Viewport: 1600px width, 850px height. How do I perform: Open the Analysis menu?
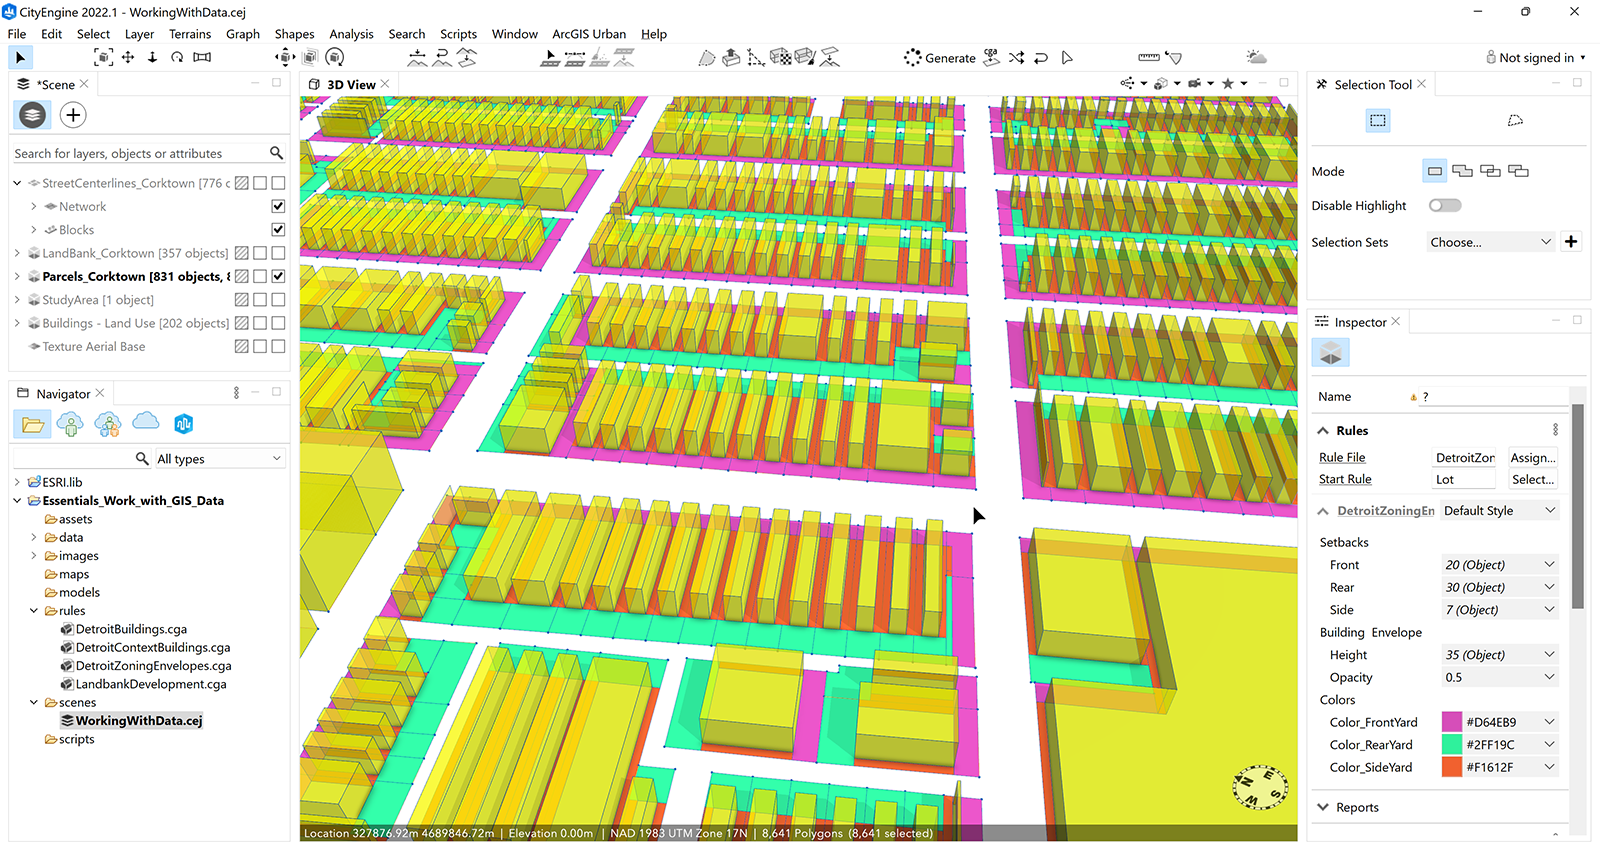pyautogui.click(x=351, y=34)
